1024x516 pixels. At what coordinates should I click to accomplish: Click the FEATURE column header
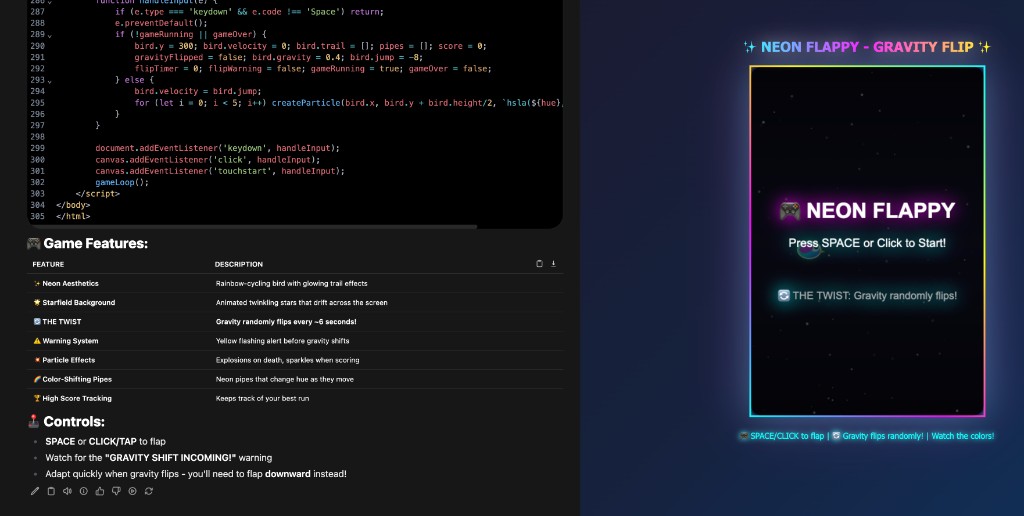point(48,265)
